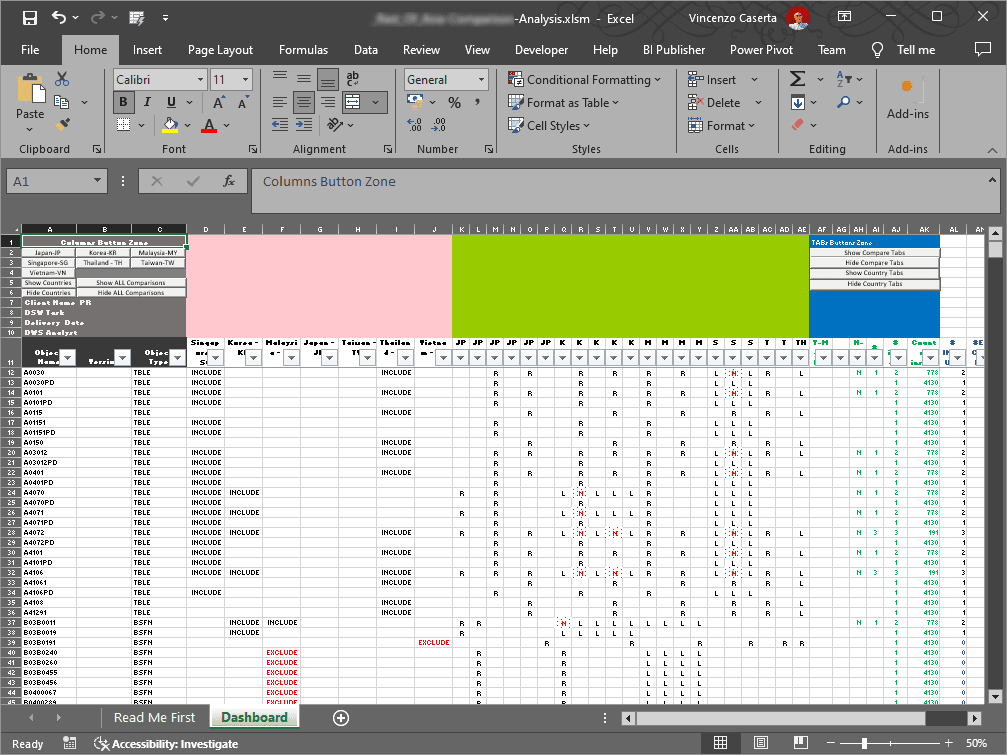Click the Cut scissors icon
The height and width of the screenshot is (755, 1007).
62,79
